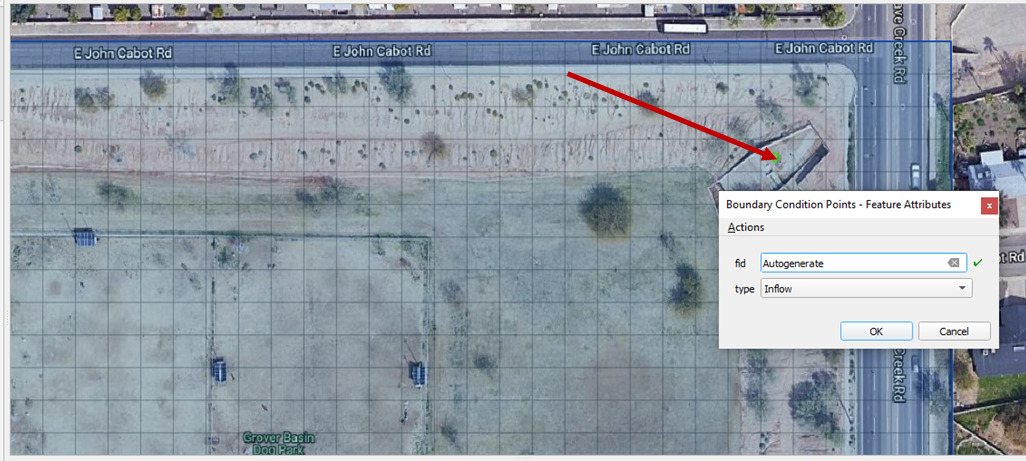Open the type dropdown showing Inflow

point(865,288)
